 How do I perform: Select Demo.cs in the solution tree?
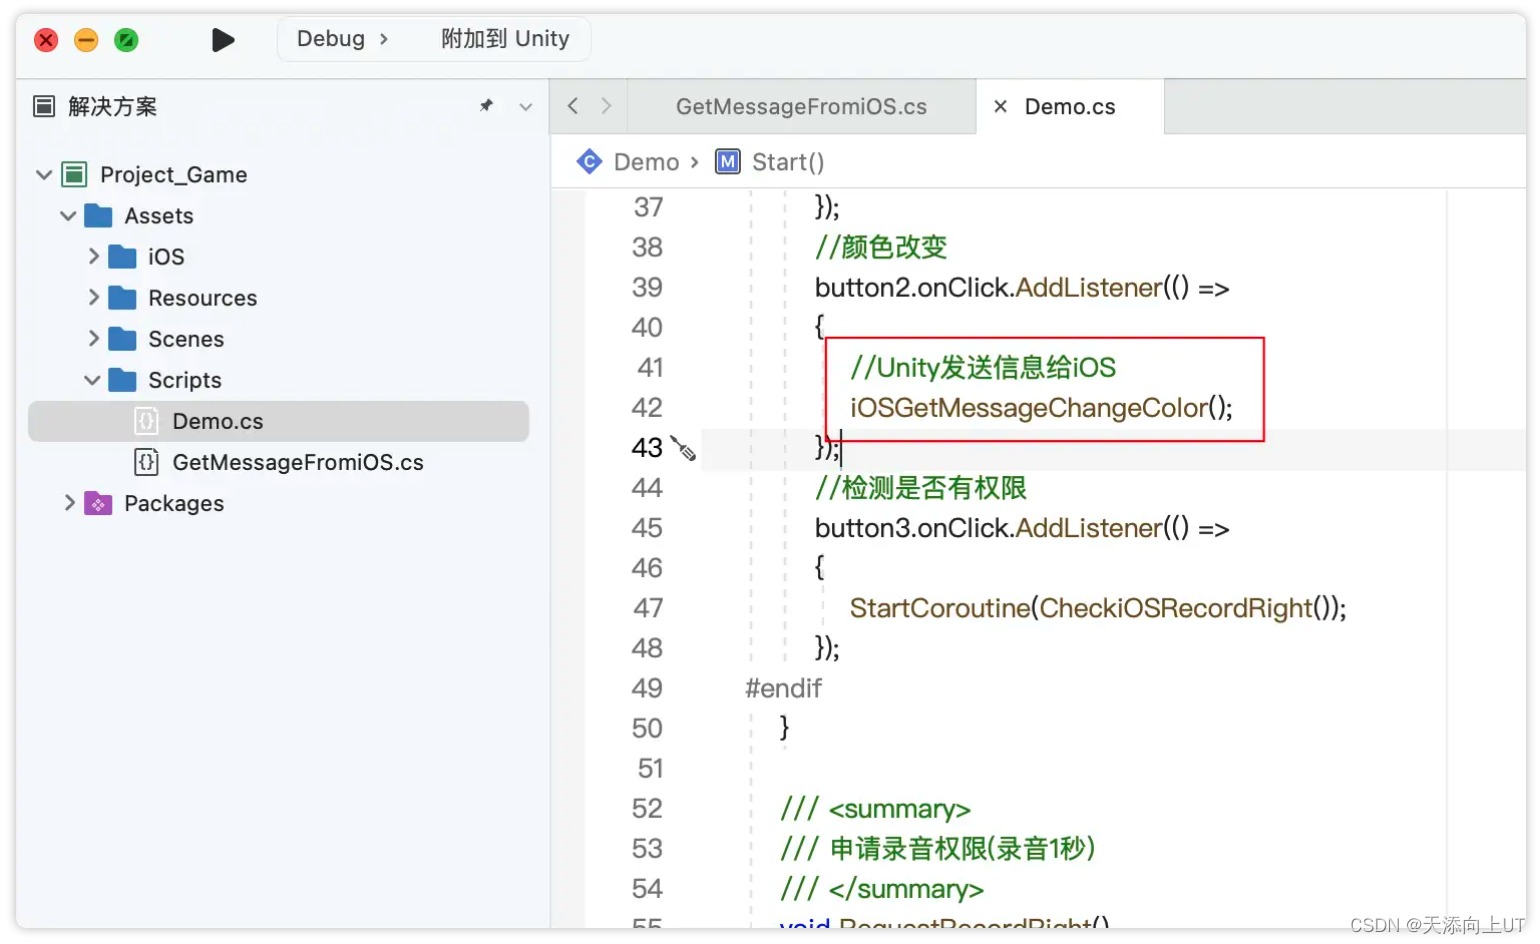[x=278, y=421]
